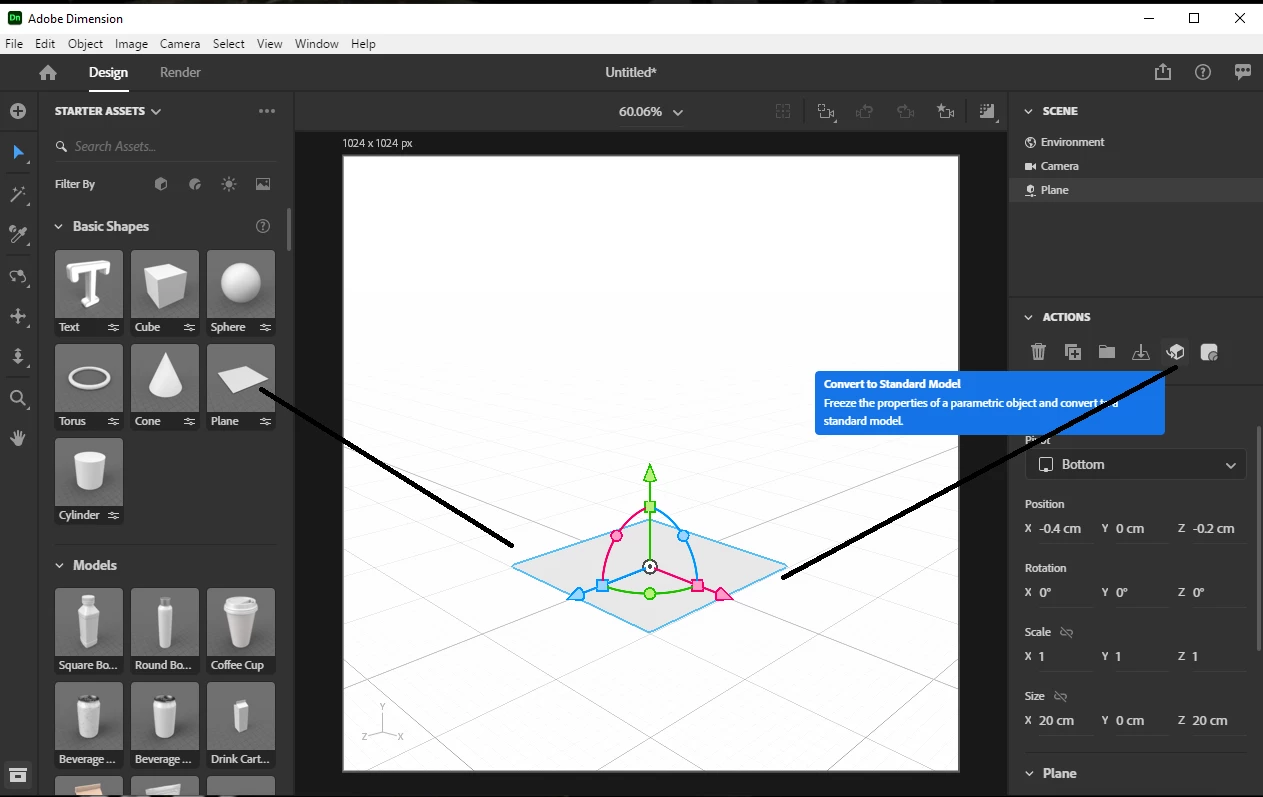1263x797 pixels.
Task: Switch to the Design tab
Action: (108, 72)
